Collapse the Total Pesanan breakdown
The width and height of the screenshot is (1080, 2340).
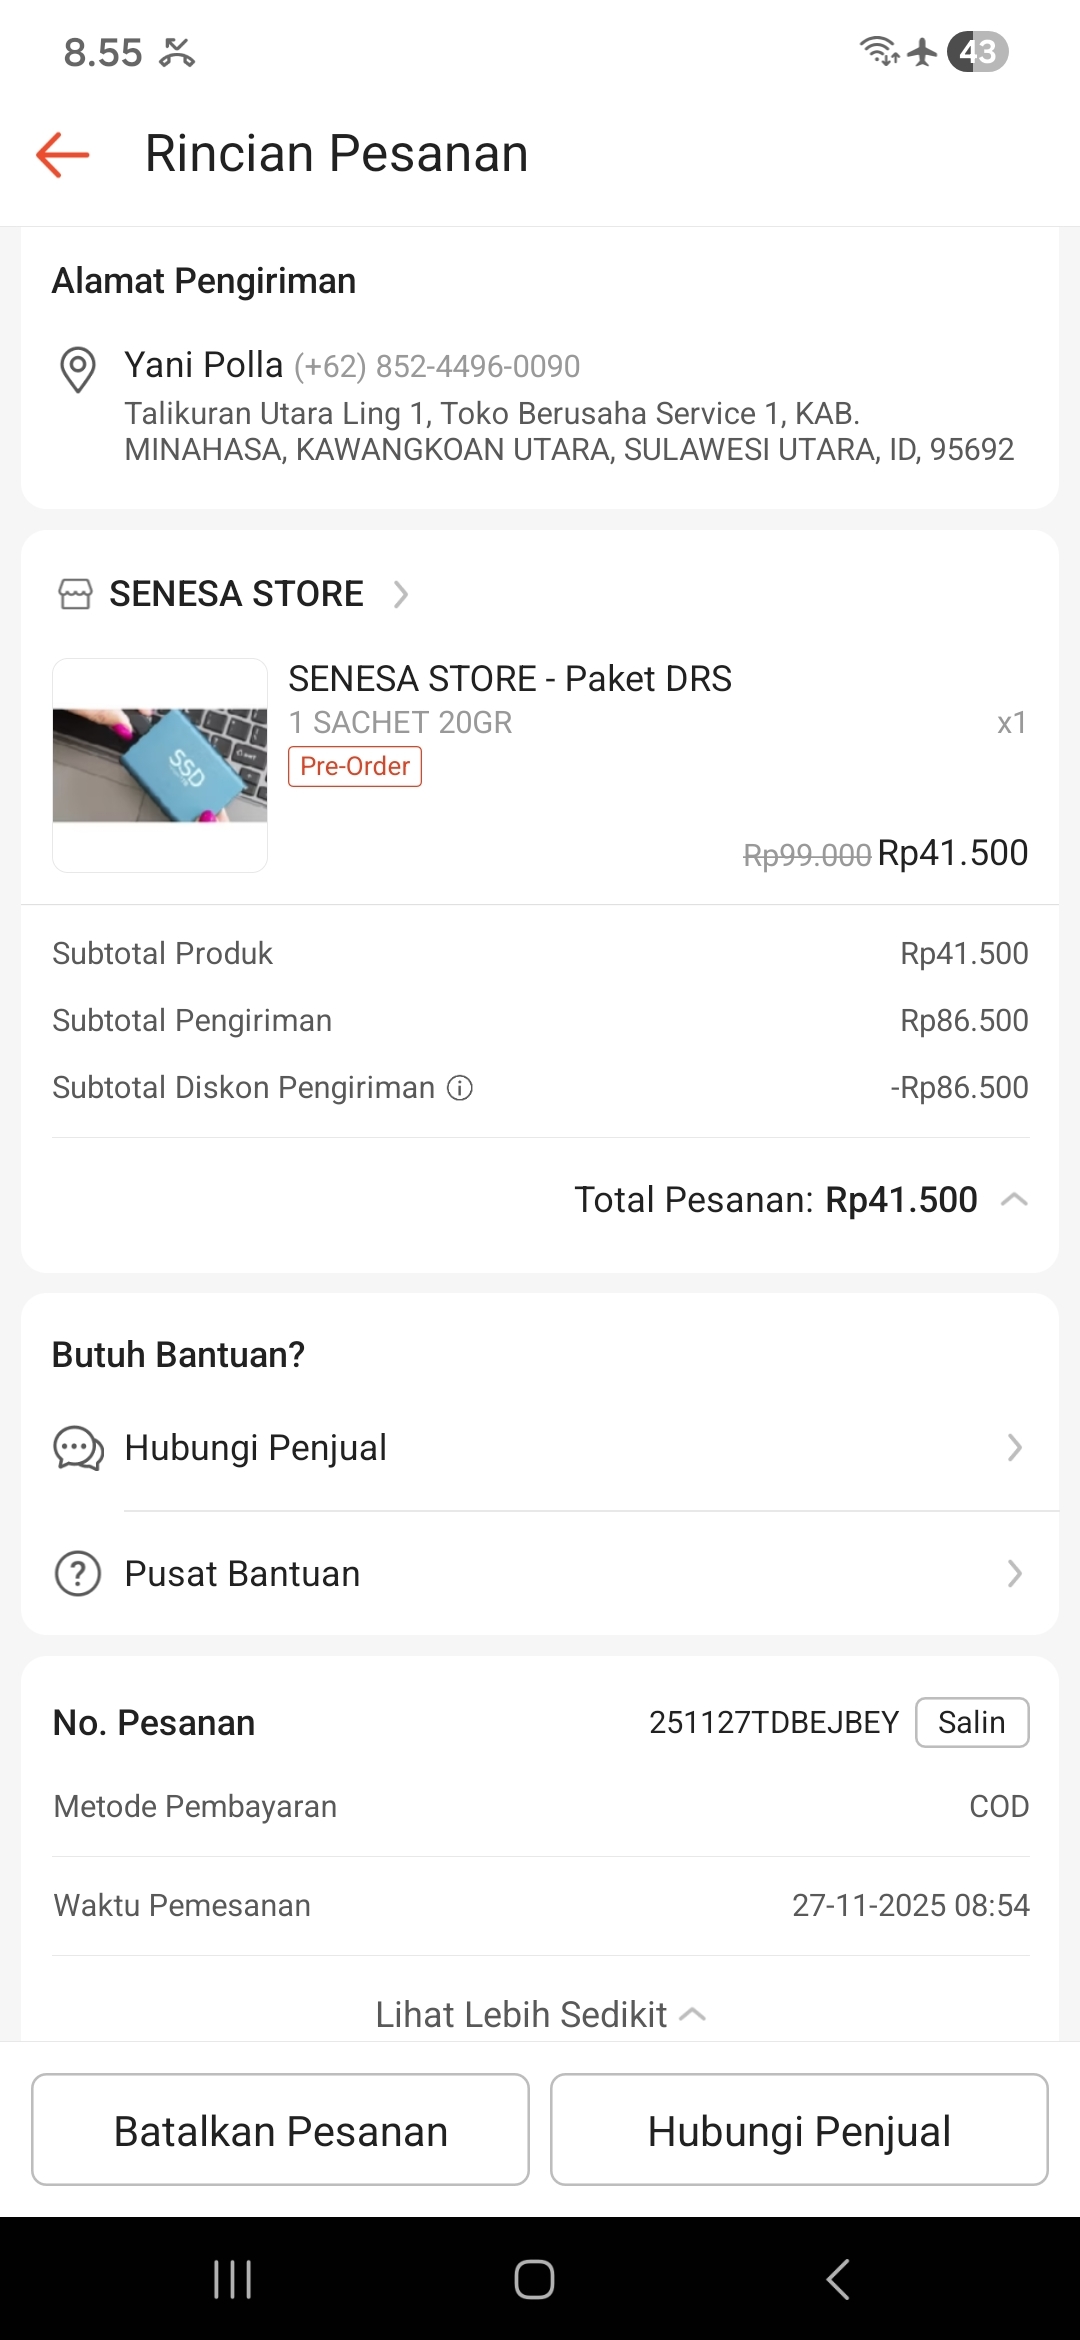[x=1014, y=1200]
